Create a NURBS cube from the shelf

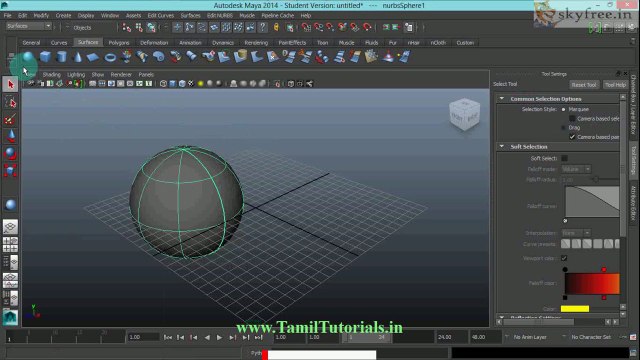pos(45,57)
